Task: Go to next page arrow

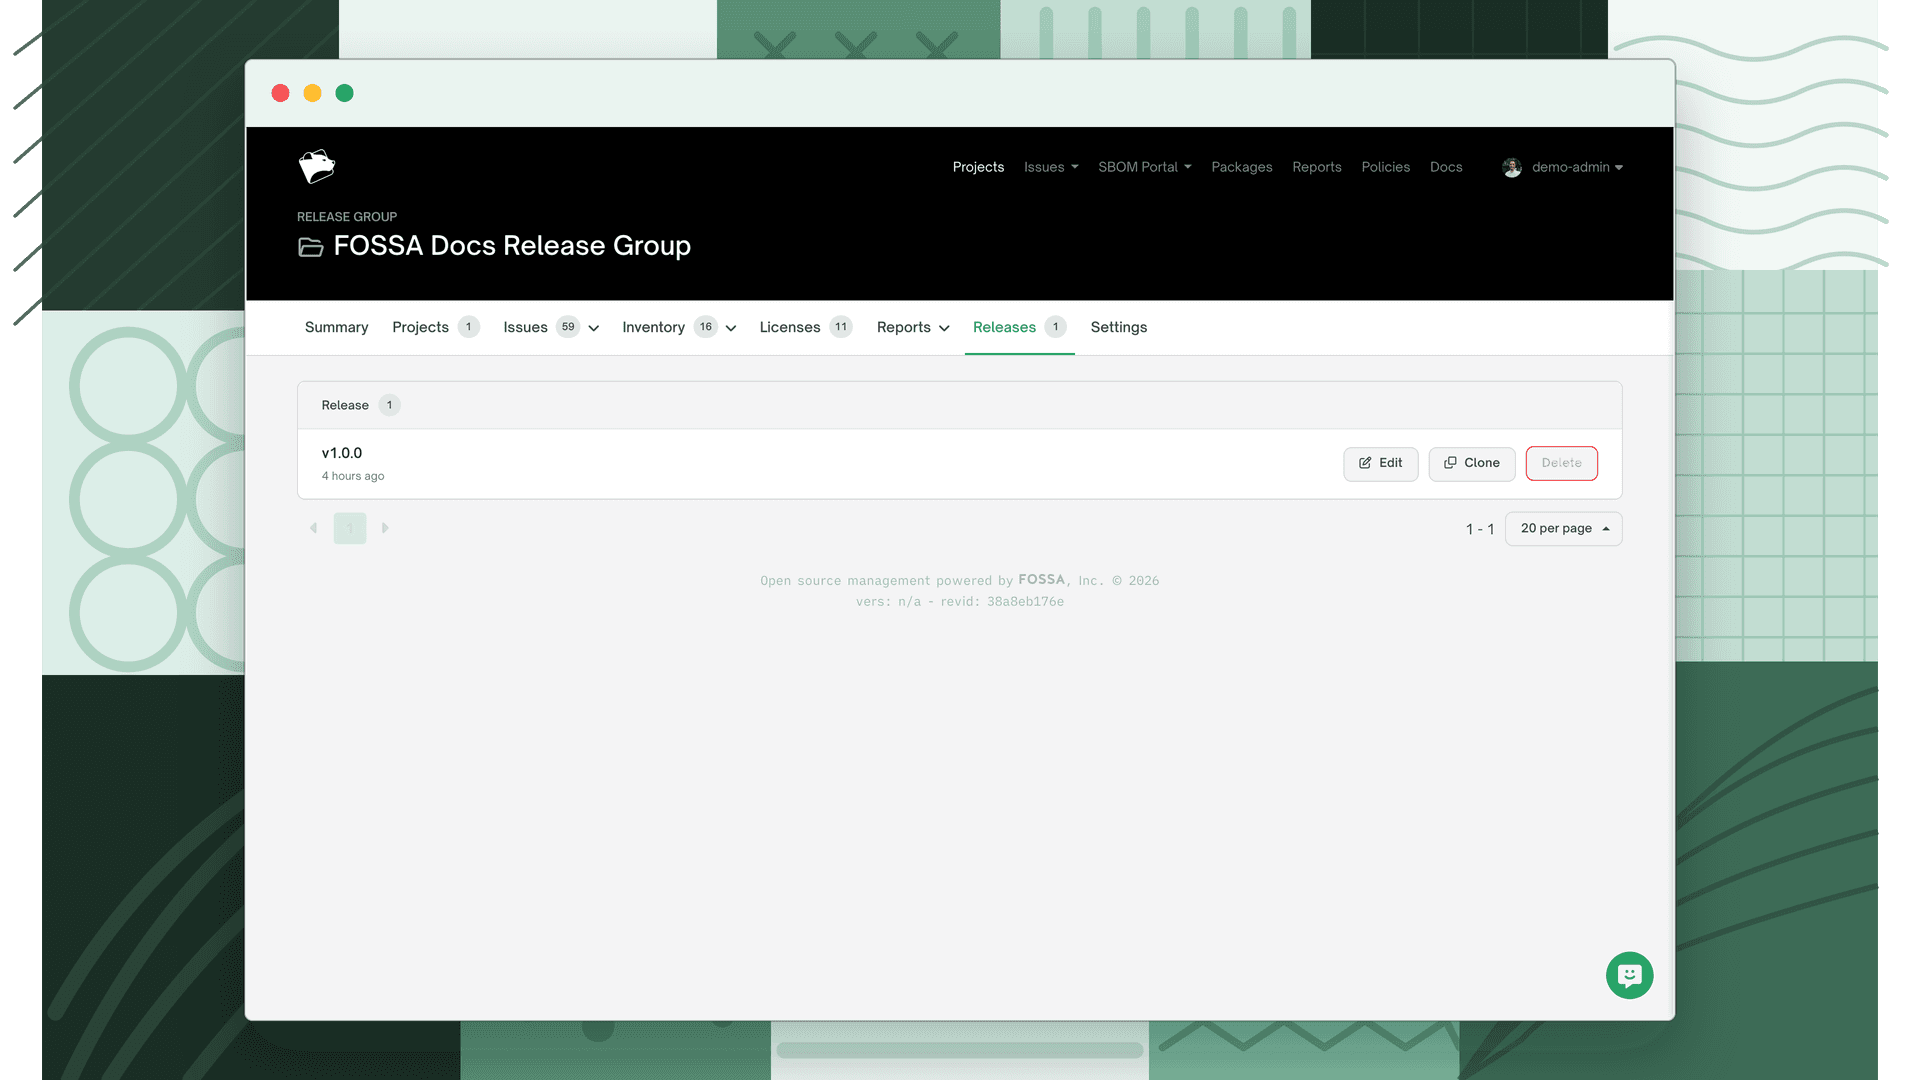Action: [x=385, y=528]
